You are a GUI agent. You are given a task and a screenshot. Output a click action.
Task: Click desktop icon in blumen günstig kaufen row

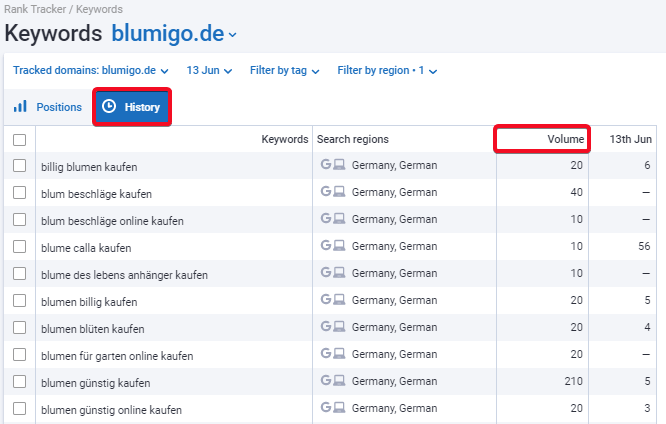(339, 380)
